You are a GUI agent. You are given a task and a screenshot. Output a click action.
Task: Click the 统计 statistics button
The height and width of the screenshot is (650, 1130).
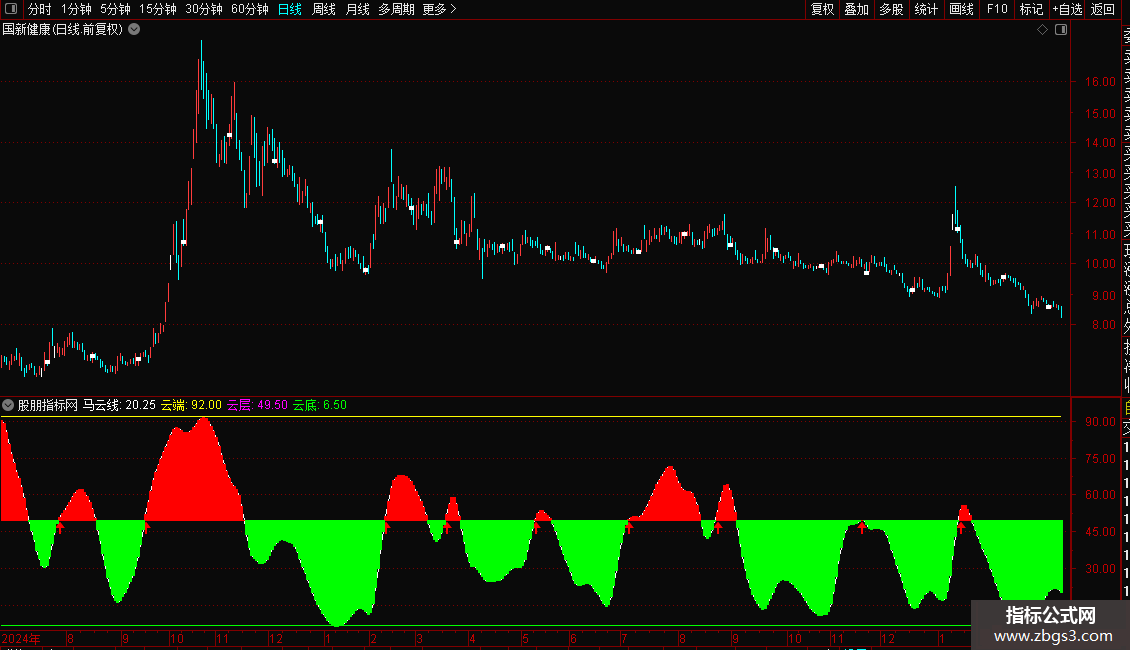coord(926,9)
